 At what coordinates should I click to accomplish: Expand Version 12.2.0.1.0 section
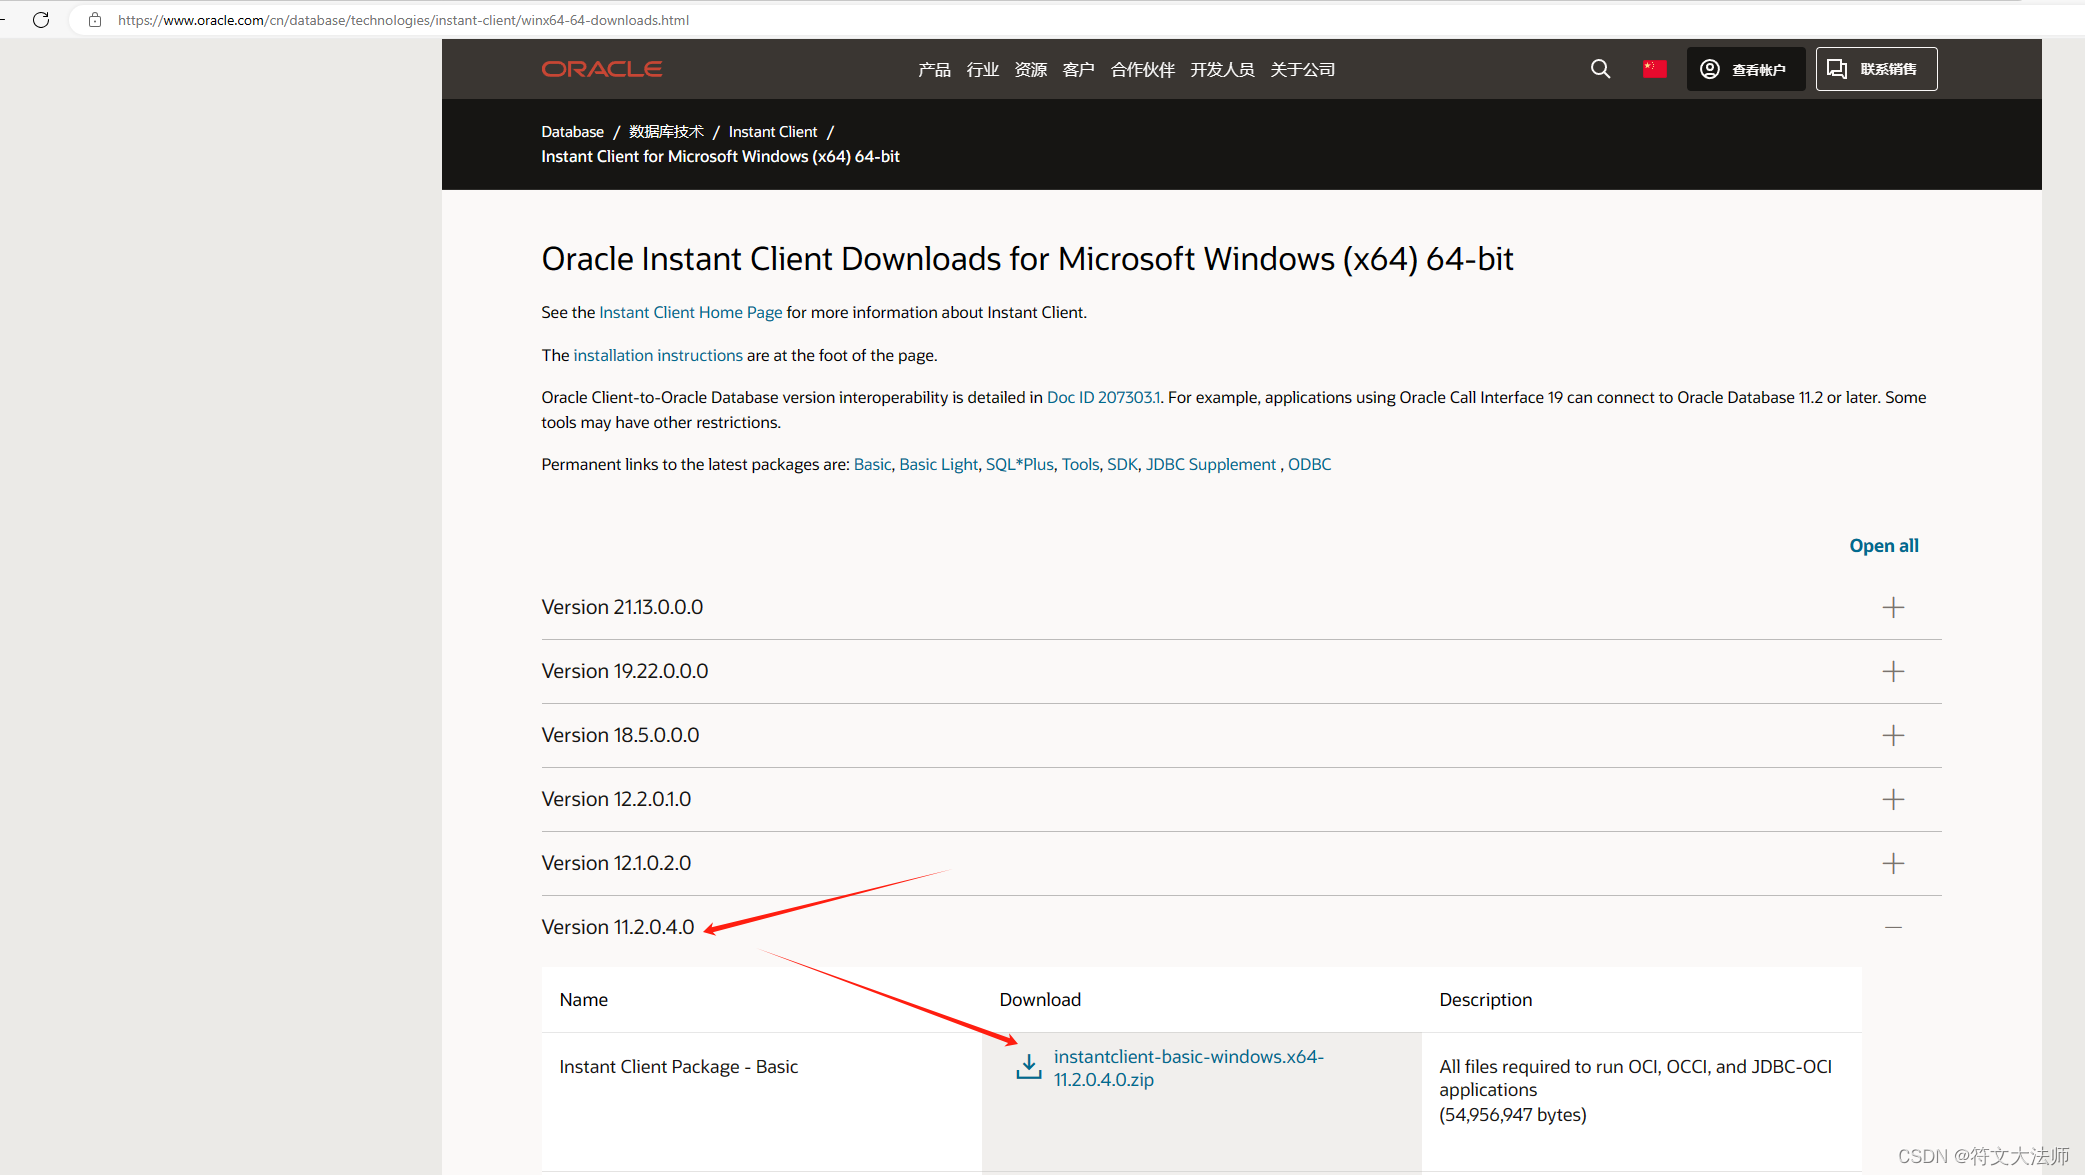tap(1893, 800)
